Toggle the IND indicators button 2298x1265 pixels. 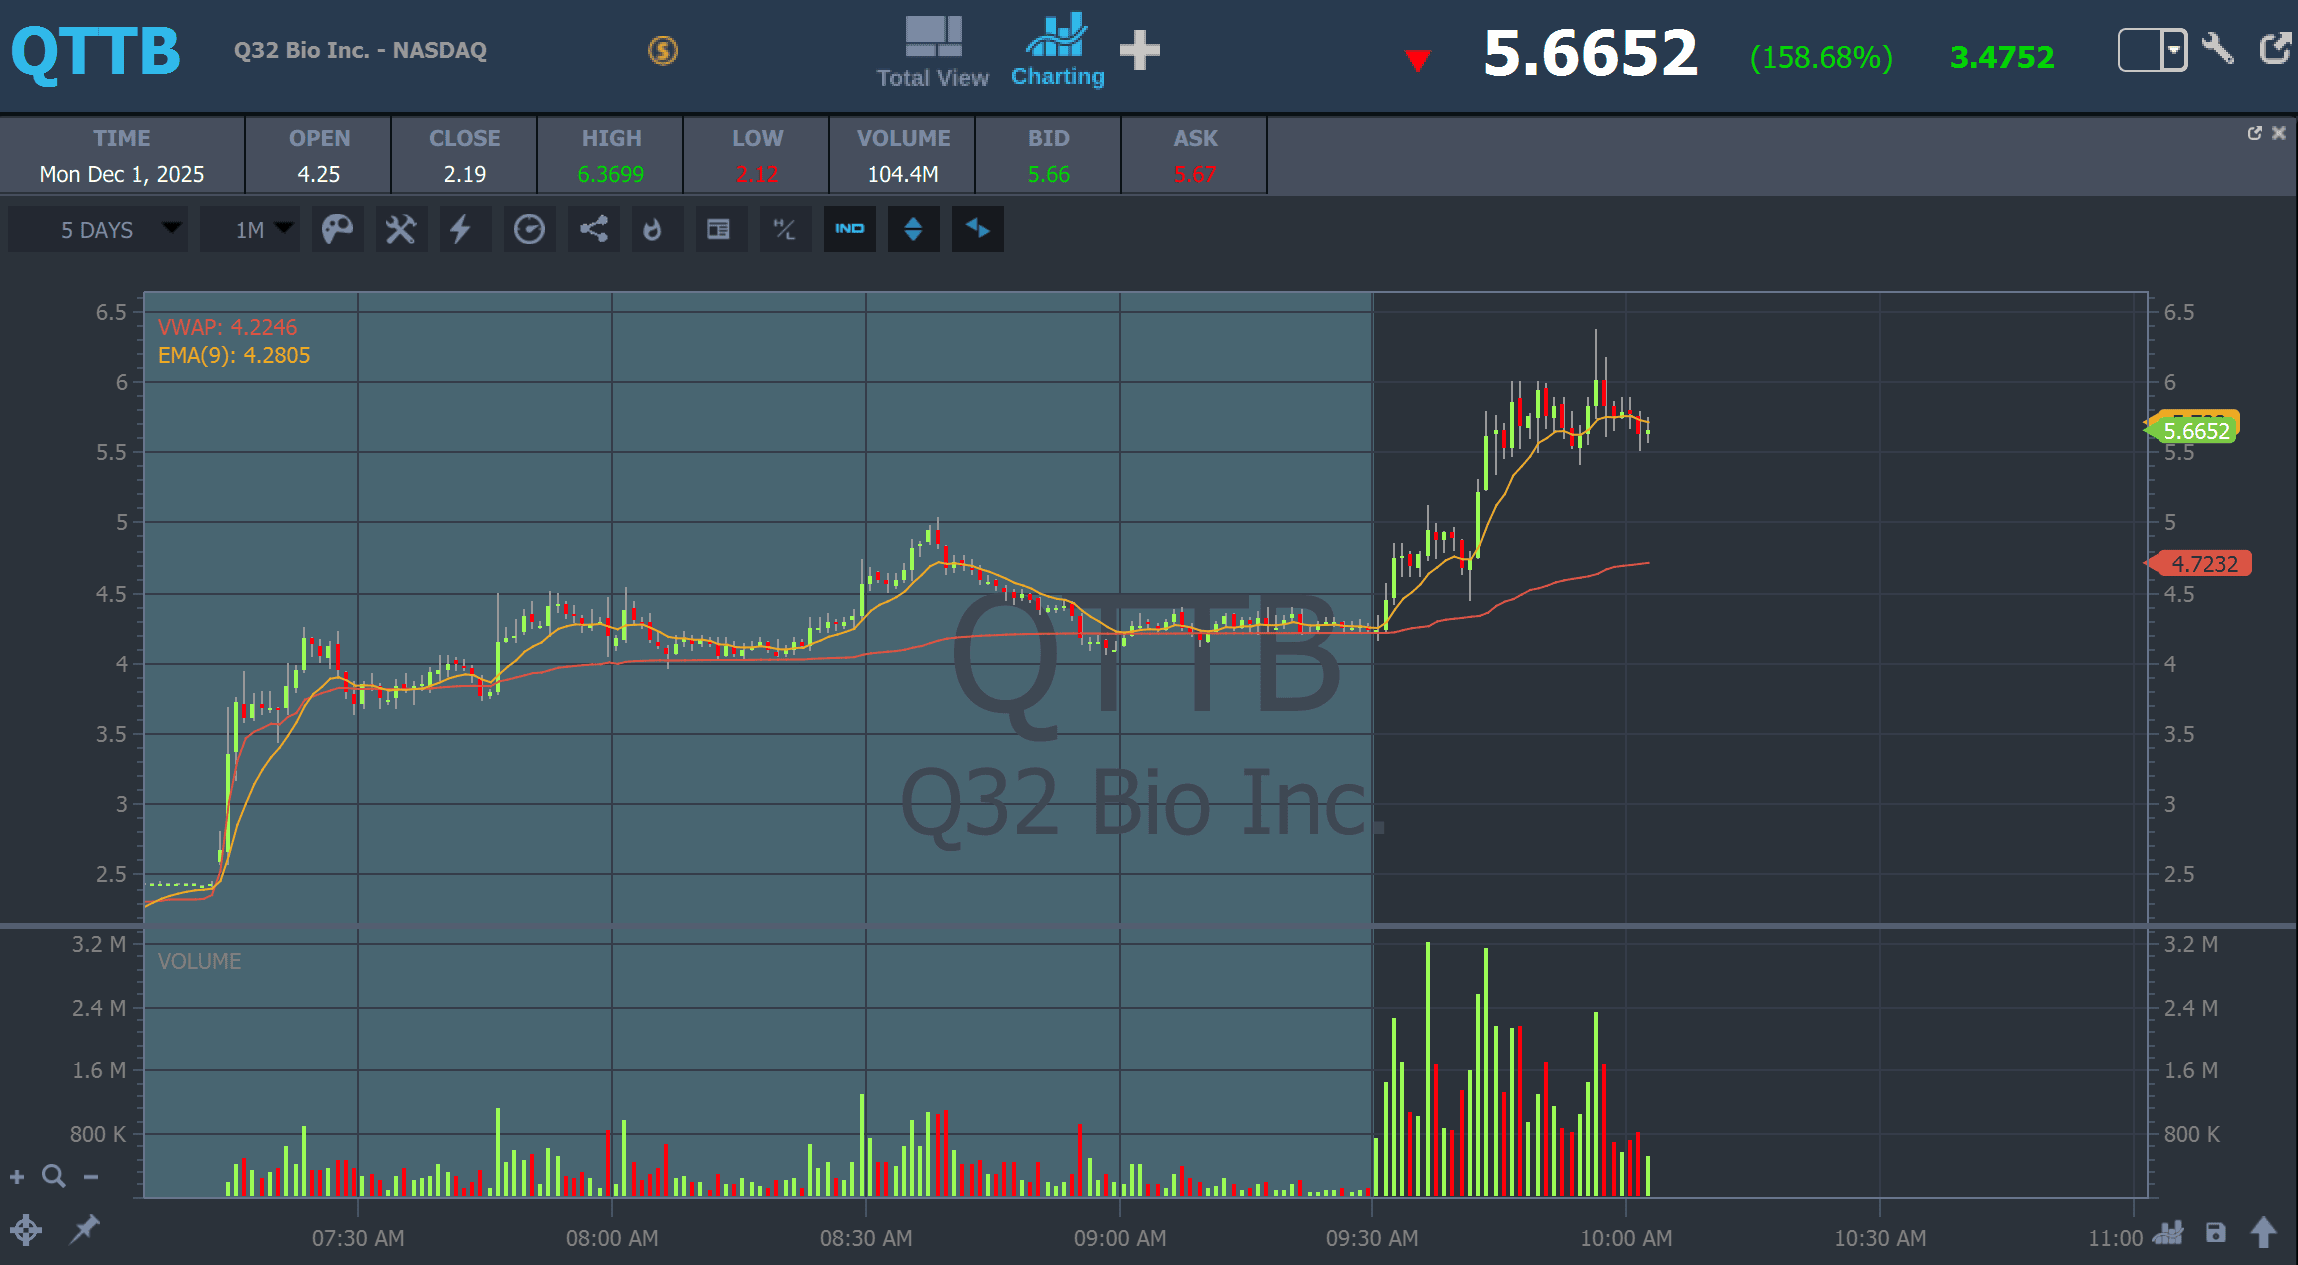coord(849,229)
